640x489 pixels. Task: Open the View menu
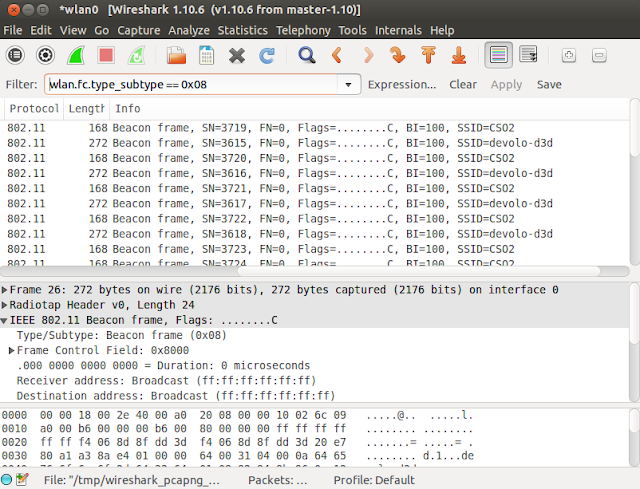(73, 30)
